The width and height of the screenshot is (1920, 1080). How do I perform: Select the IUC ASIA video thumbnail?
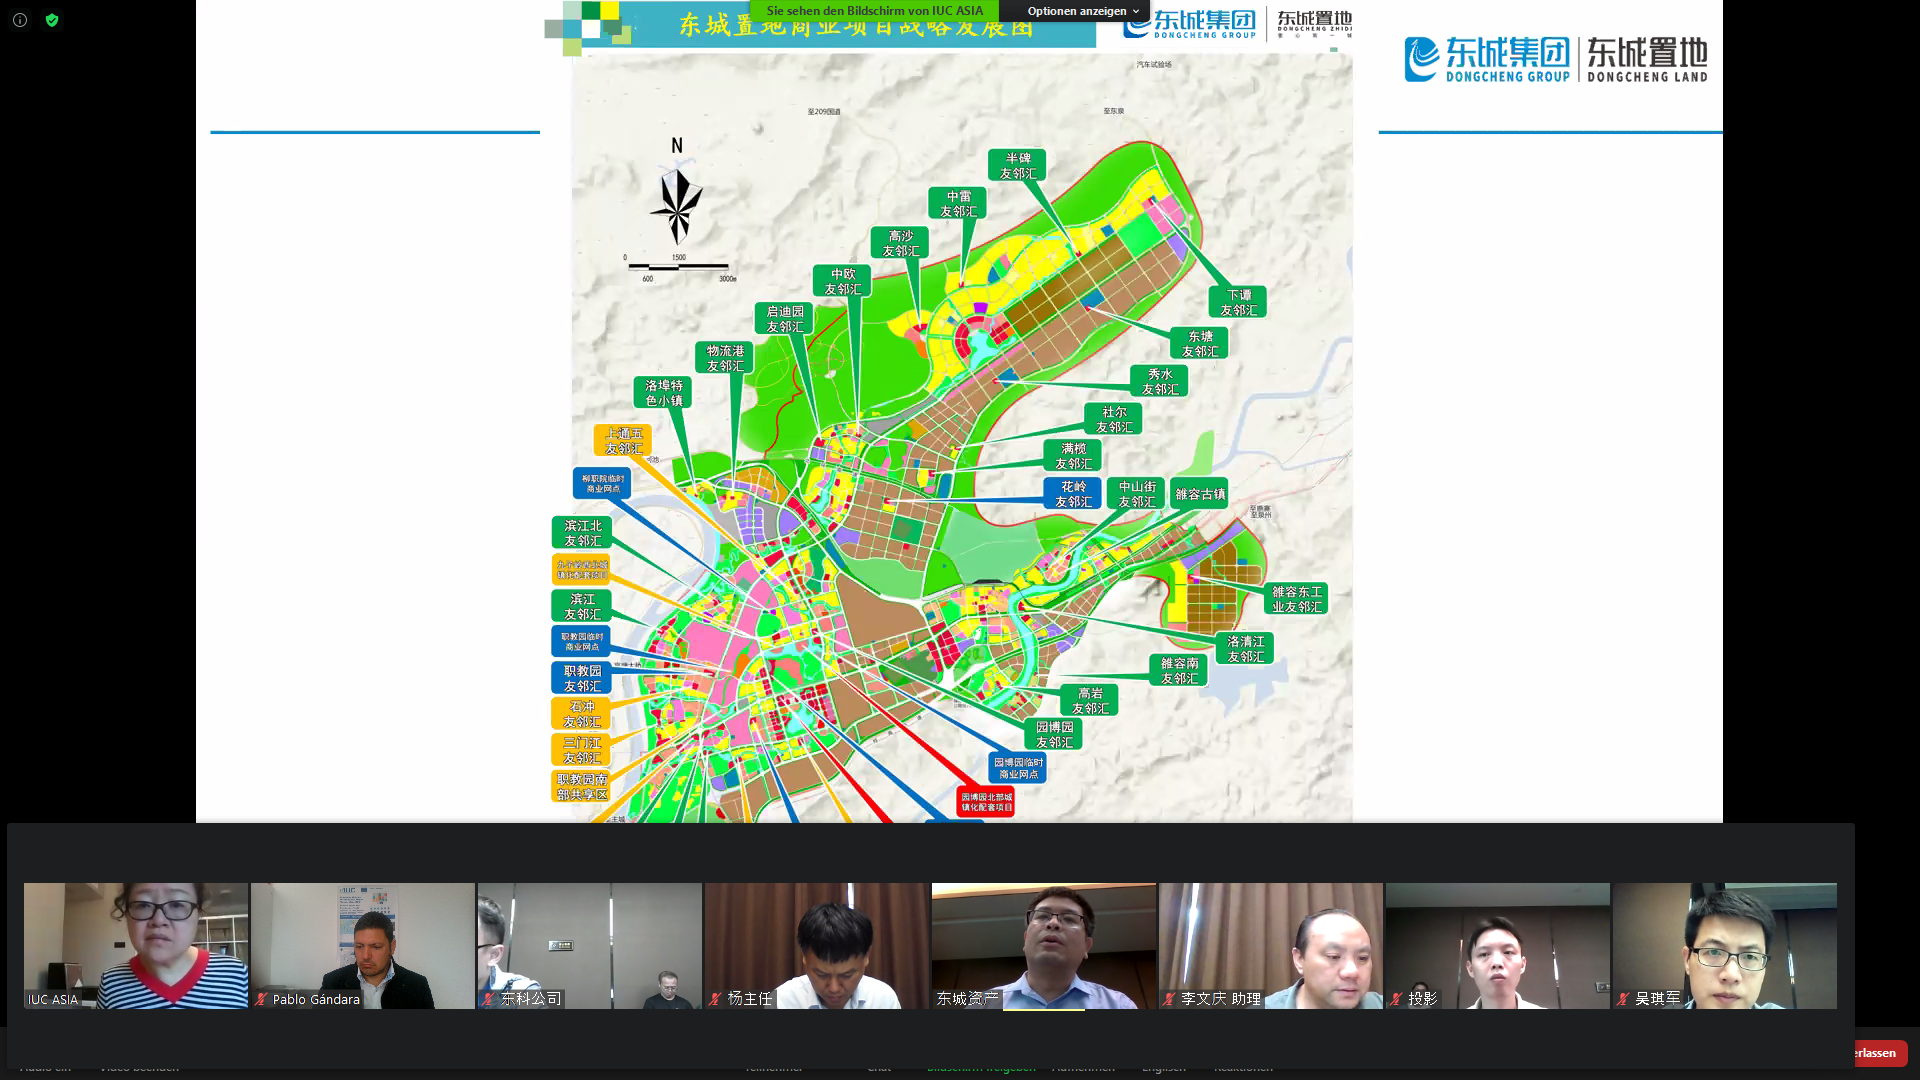pyautogui.click(x=136, y=945)
